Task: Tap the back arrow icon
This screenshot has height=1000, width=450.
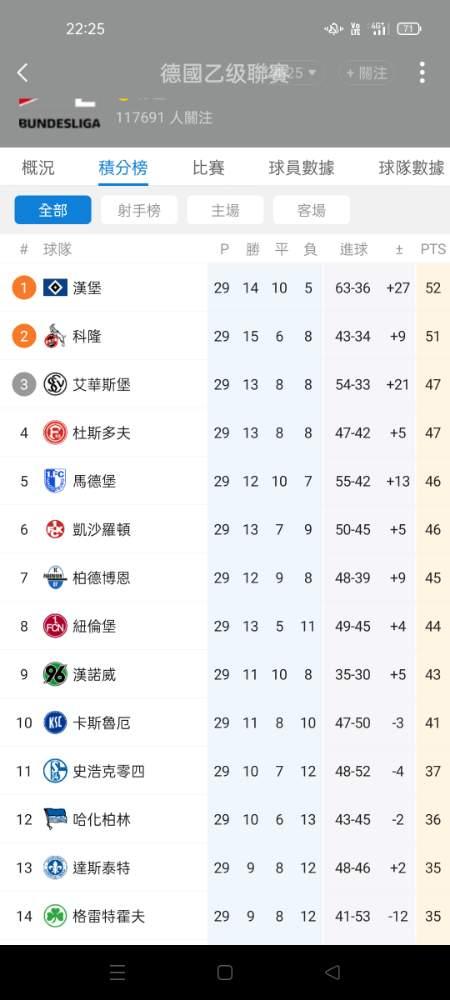Action: (22, 73)
